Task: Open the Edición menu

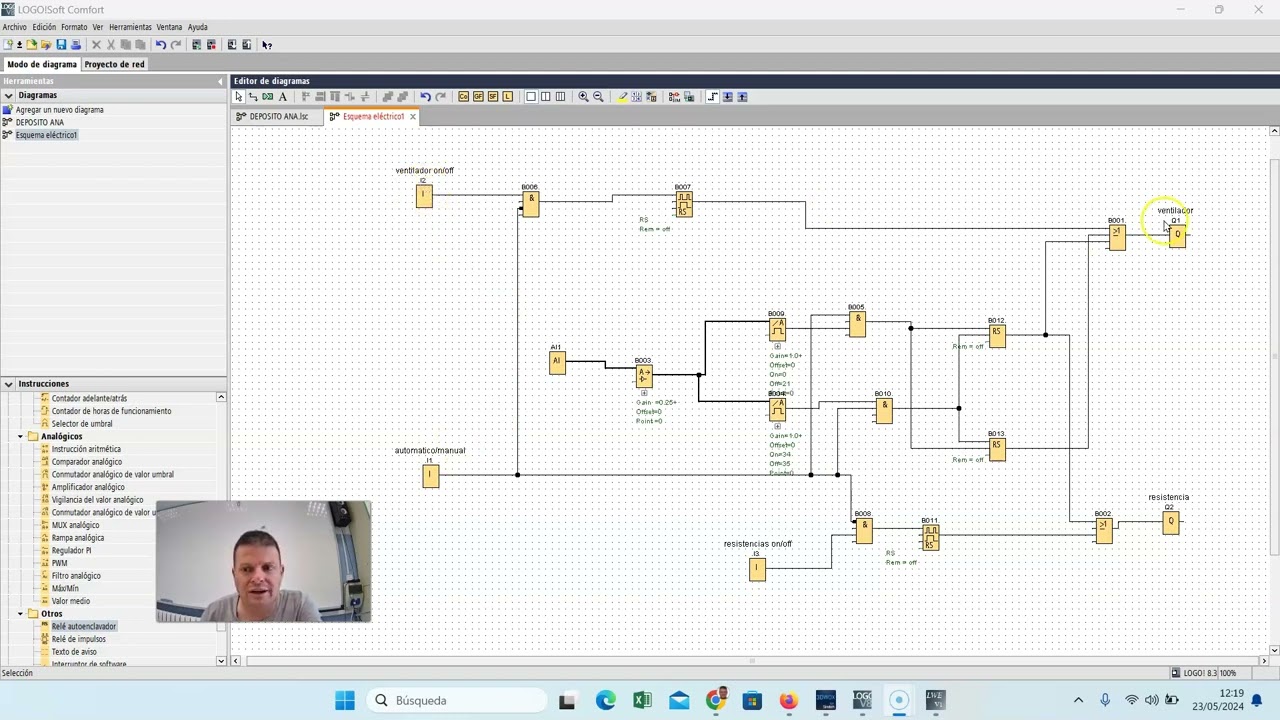Action: (44, 27)
